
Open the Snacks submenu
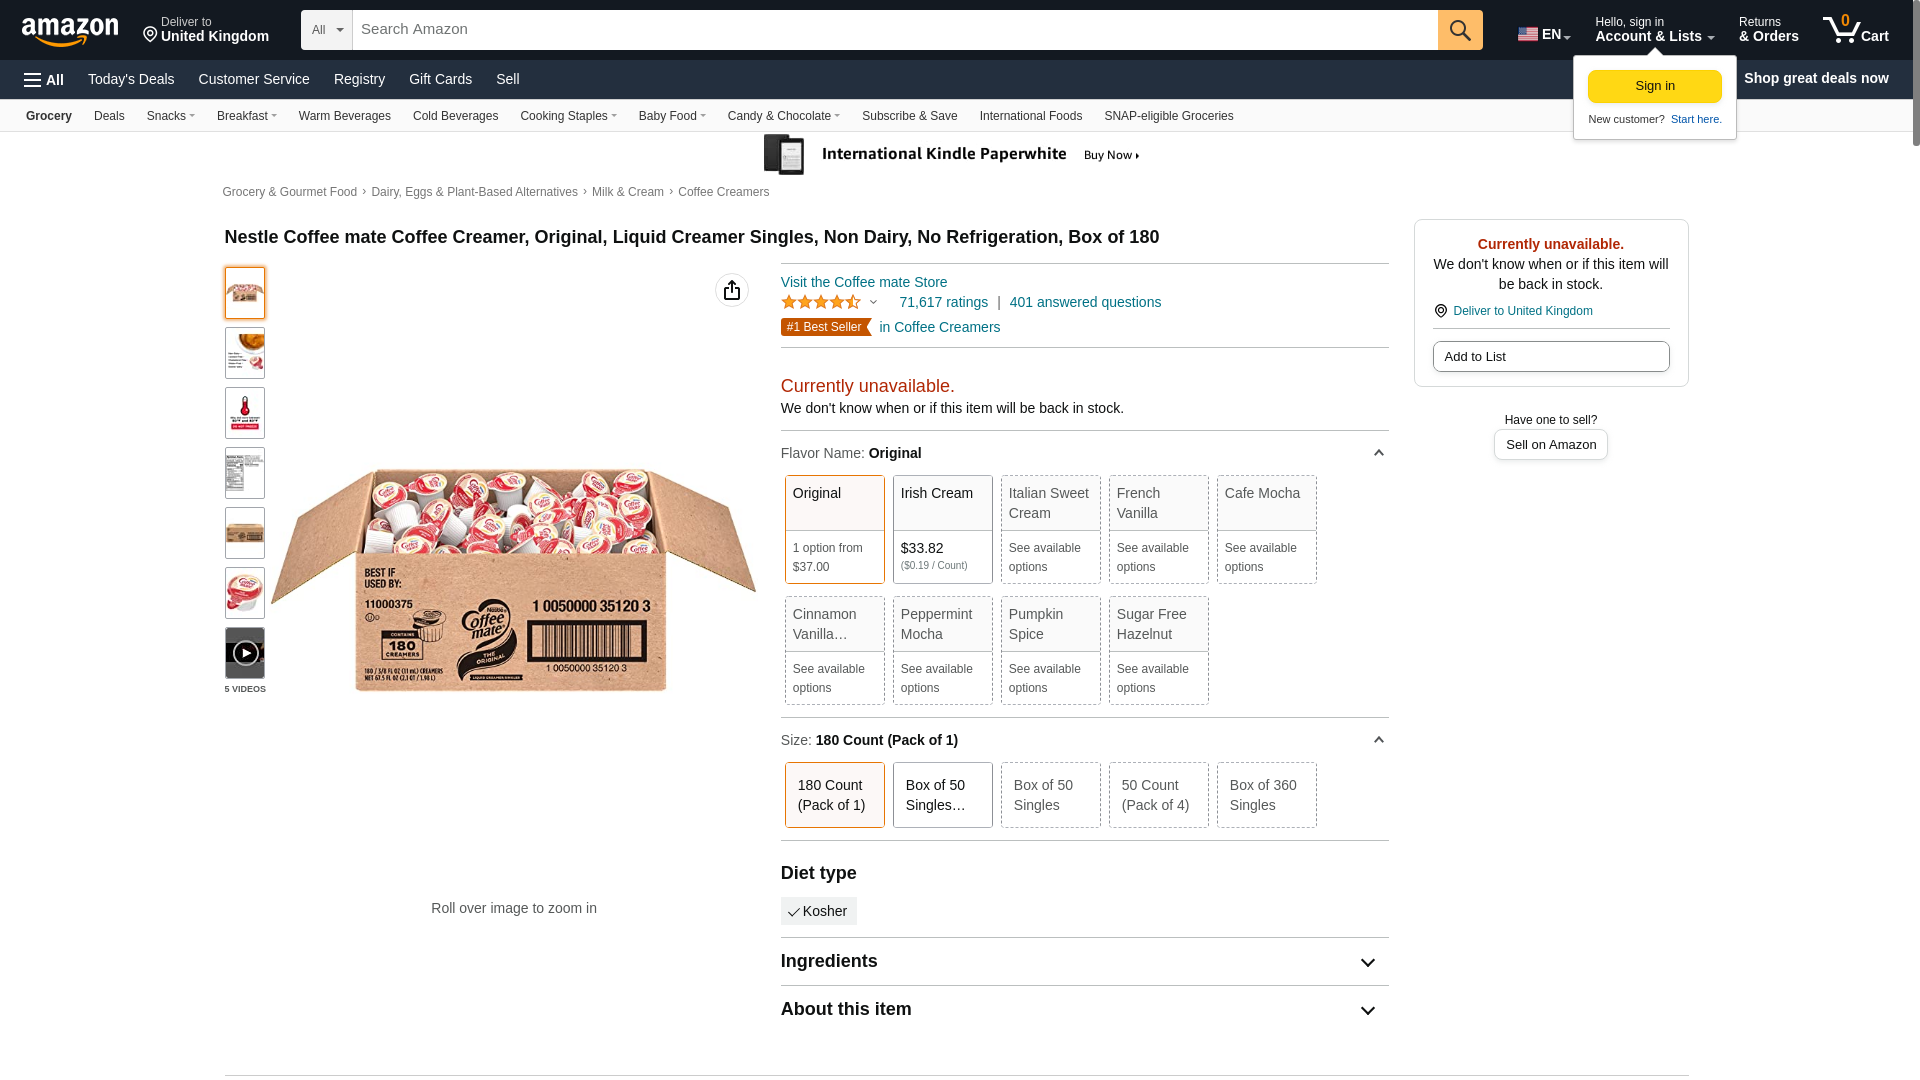coord(170,116)
